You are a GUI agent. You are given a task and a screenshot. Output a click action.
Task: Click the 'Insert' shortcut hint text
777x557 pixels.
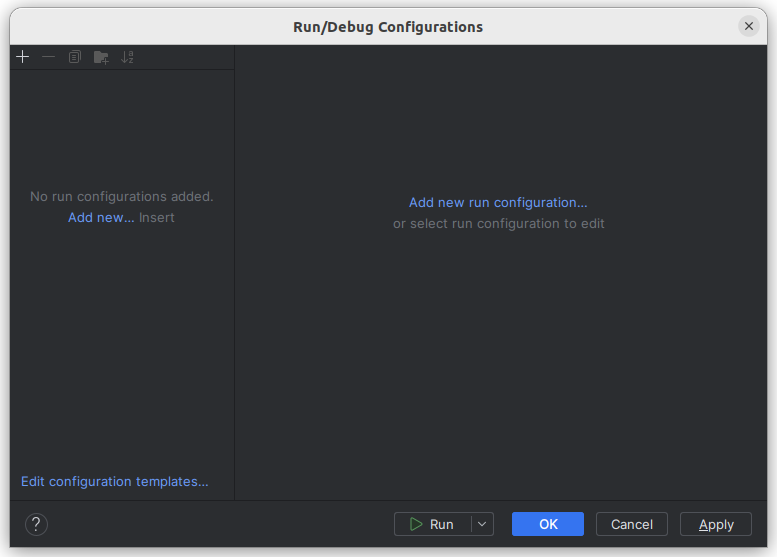tap(157, 217)
